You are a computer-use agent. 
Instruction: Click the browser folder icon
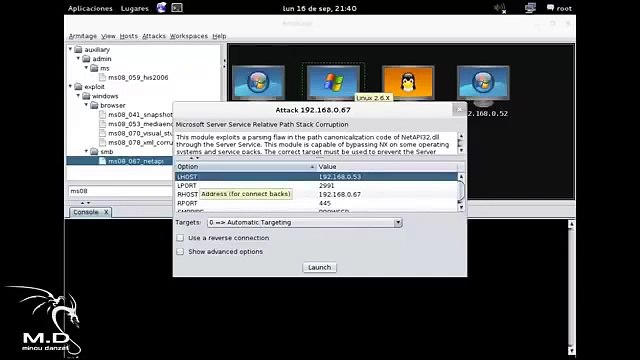click(94, 105)
